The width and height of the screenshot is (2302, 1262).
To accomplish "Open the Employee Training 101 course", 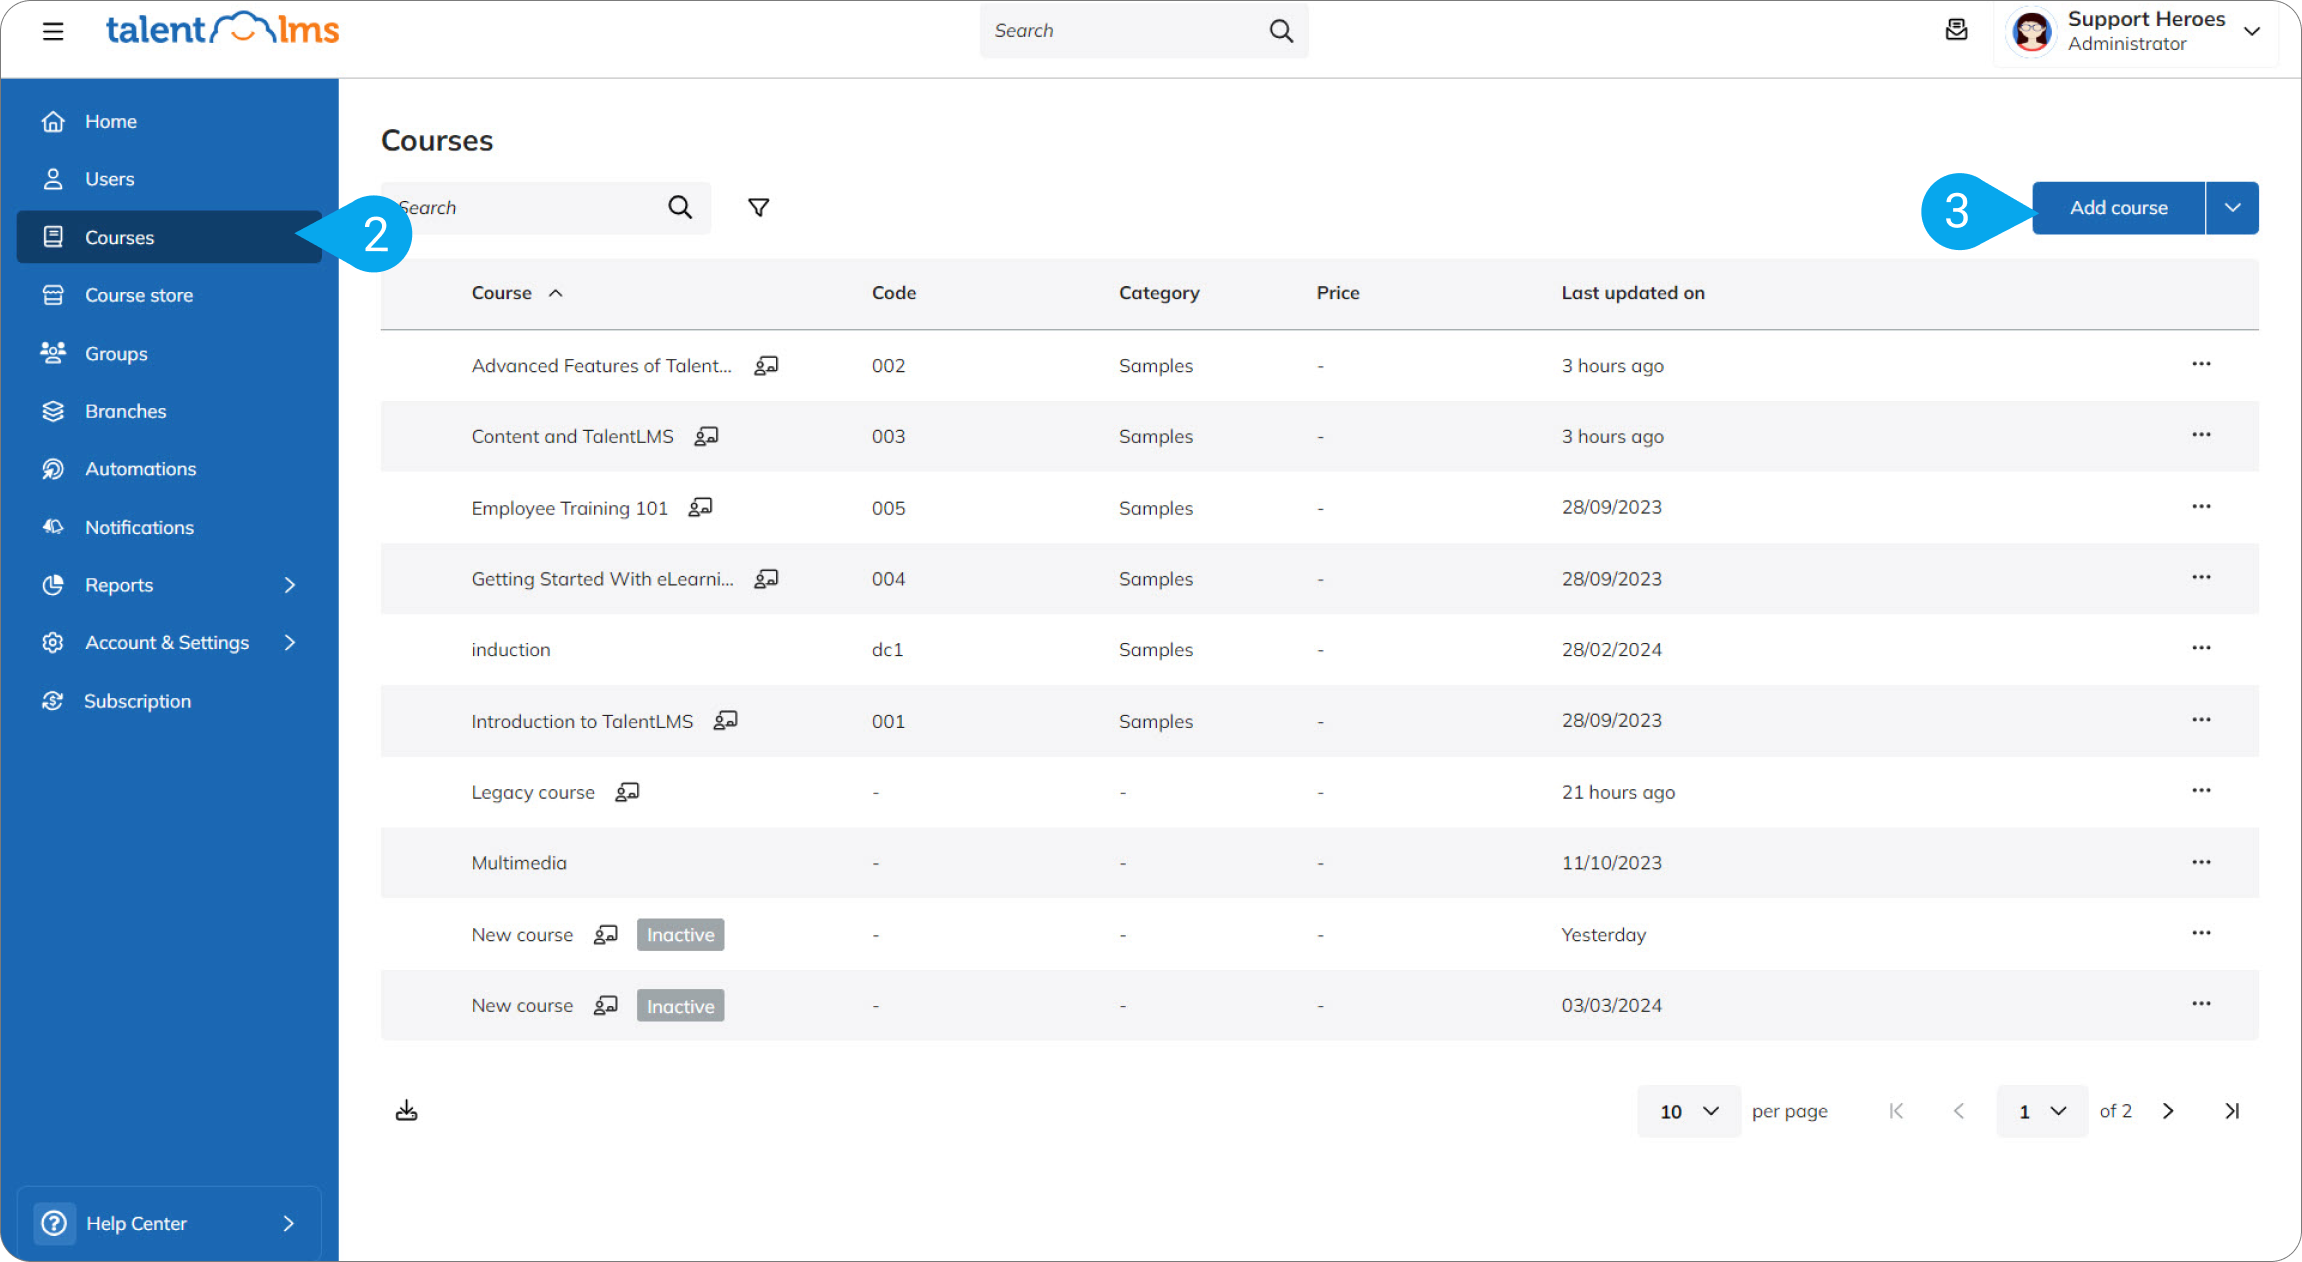I will coord(569,508).
